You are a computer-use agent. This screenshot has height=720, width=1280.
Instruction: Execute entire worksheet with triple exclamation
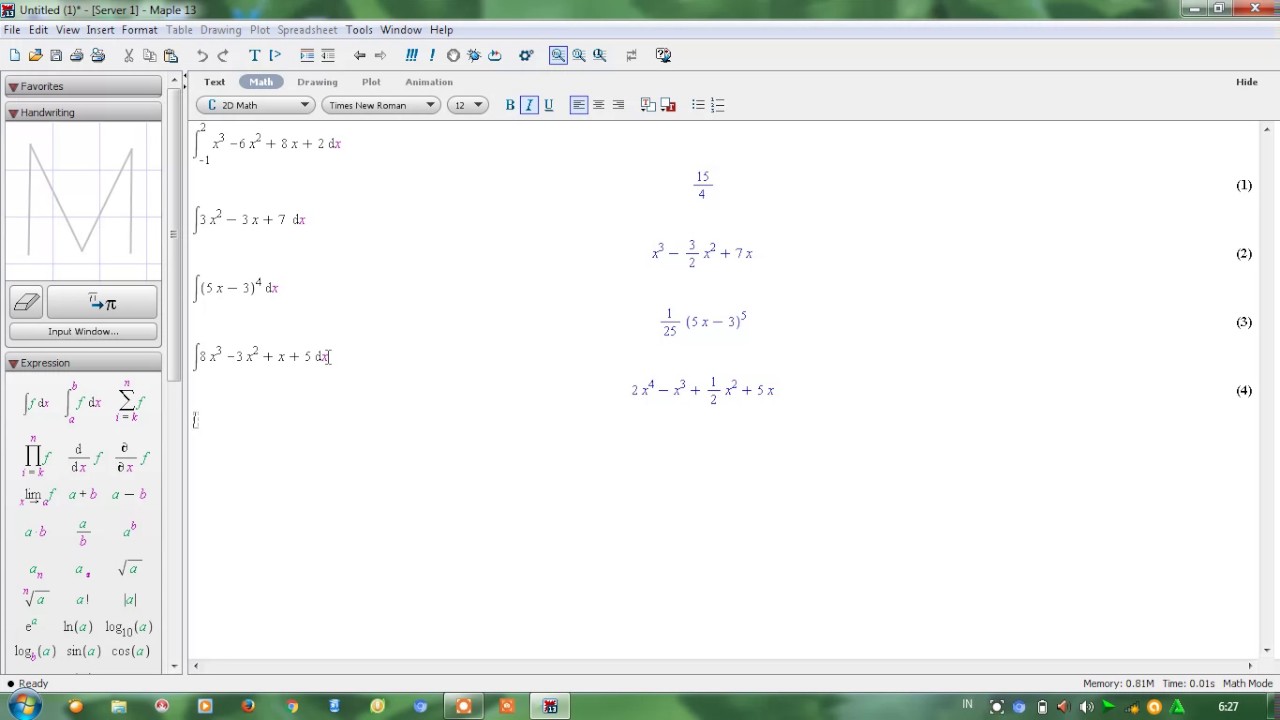[411, 55]
